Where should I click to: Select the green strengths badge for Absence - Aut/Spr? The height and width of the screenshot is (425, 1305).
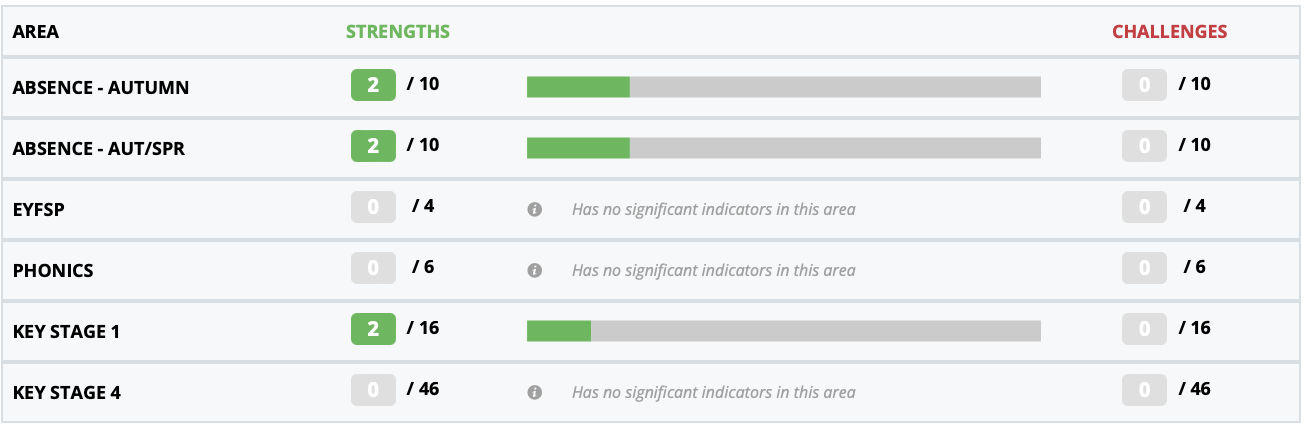pyautogui.click(x=373, y=146)
